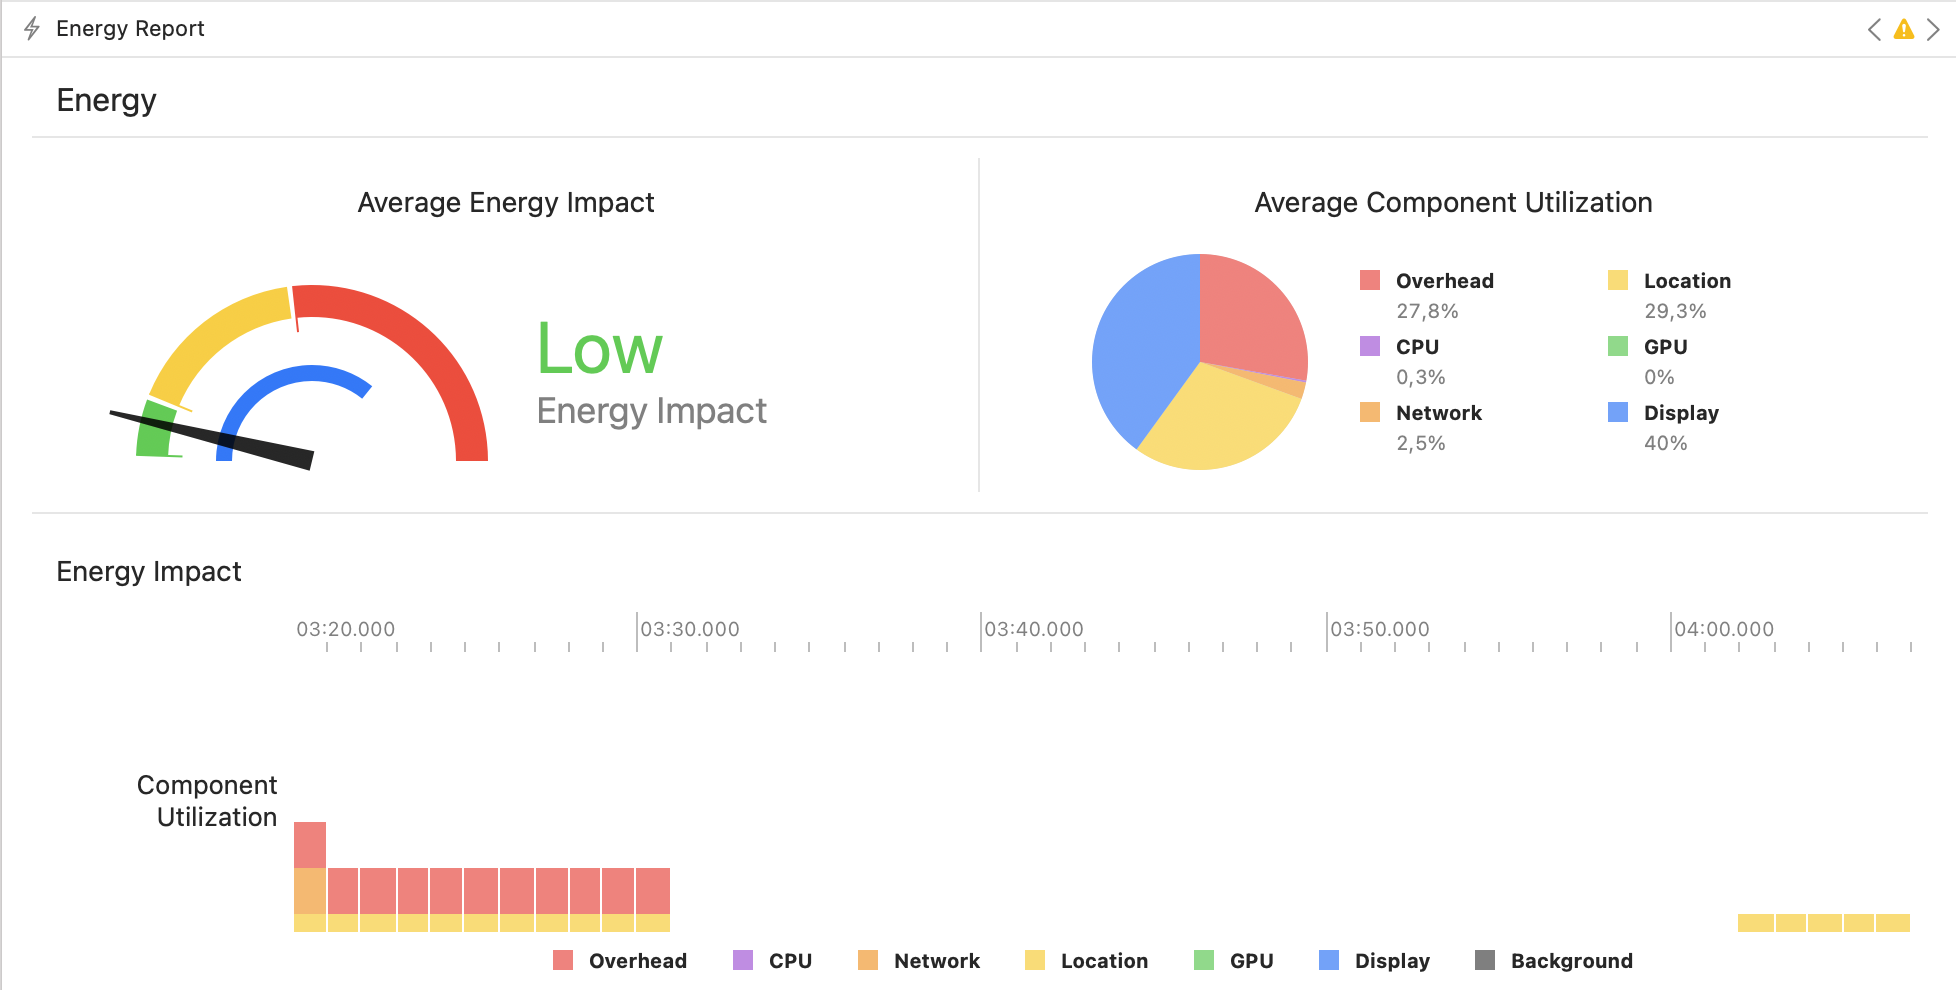The image size is (1956, 990).
Task: Click the GPU swatch in the timeline legend
Action: [x=1204, y=960]
